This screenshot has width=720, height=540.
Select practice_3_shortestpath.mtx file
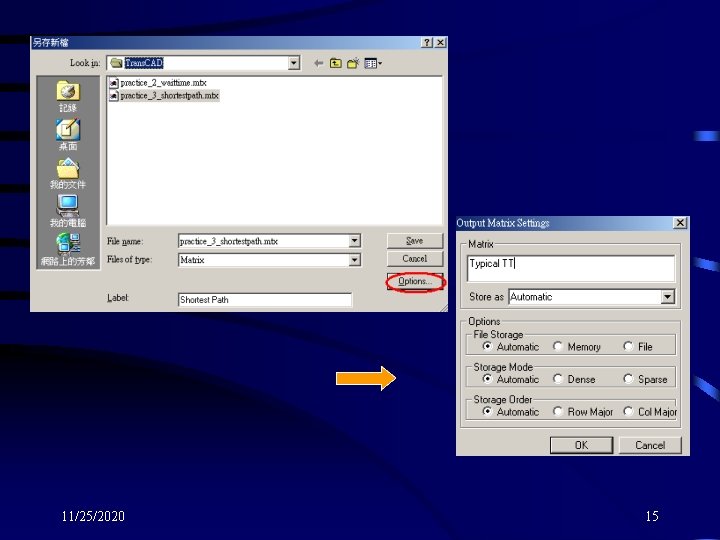click(164, 96)
